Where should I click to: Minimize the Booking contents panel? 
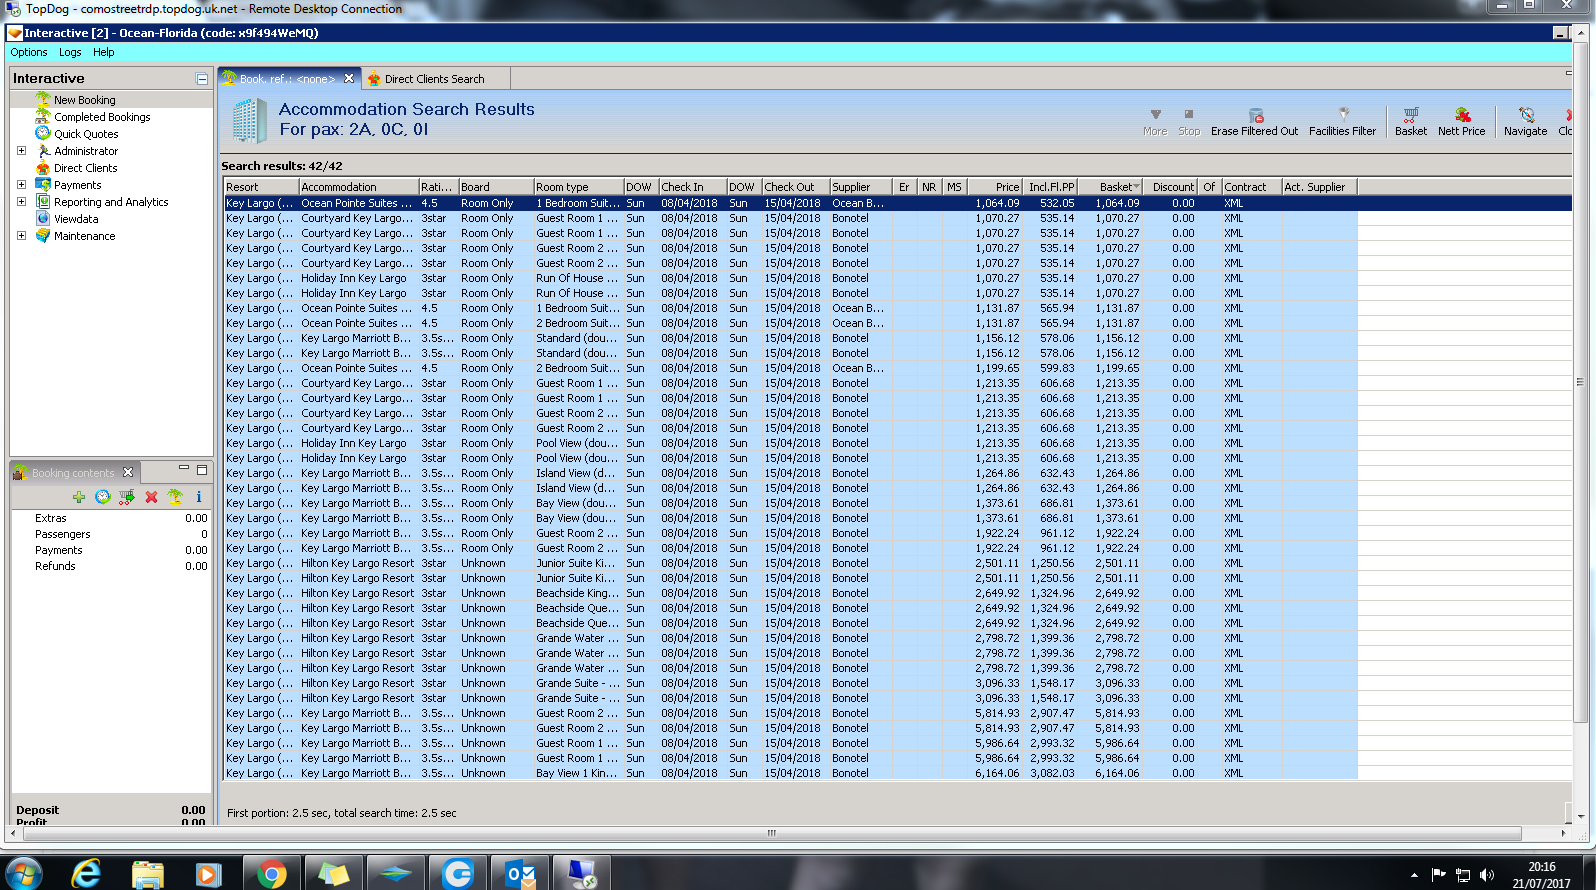(184, 470)
